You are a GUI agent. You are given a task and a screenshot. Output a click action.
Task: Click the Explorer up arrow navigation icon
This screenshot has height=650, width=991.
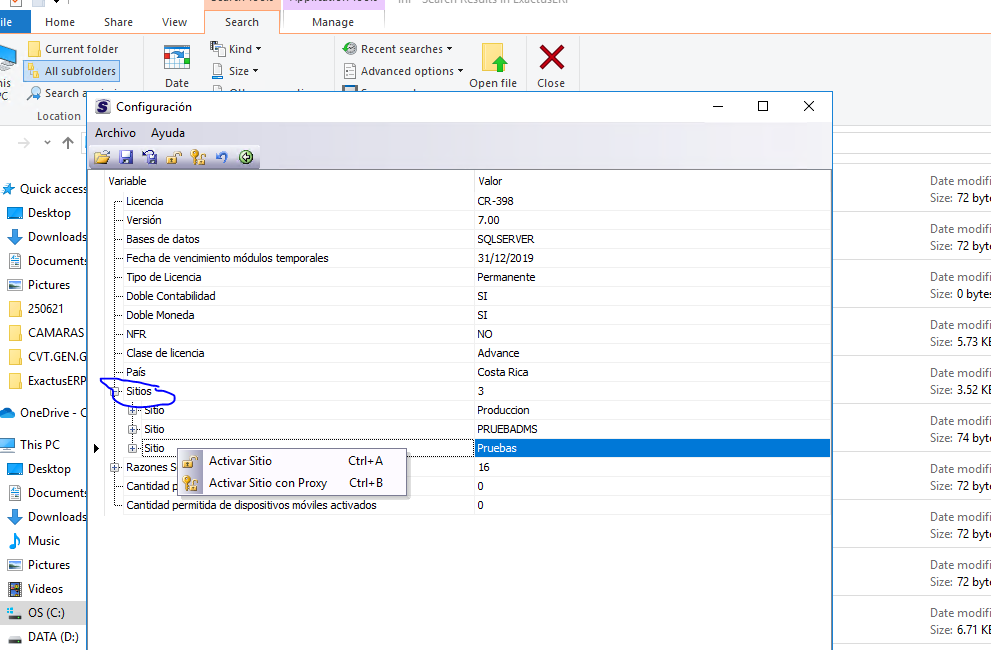(x=68, y=143)
